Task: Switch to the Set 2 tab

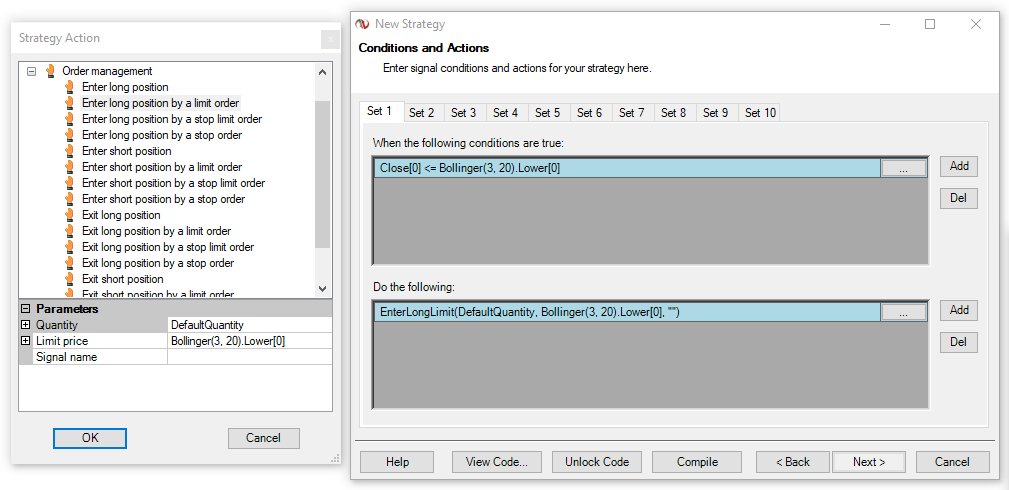Action: [421, 113]
